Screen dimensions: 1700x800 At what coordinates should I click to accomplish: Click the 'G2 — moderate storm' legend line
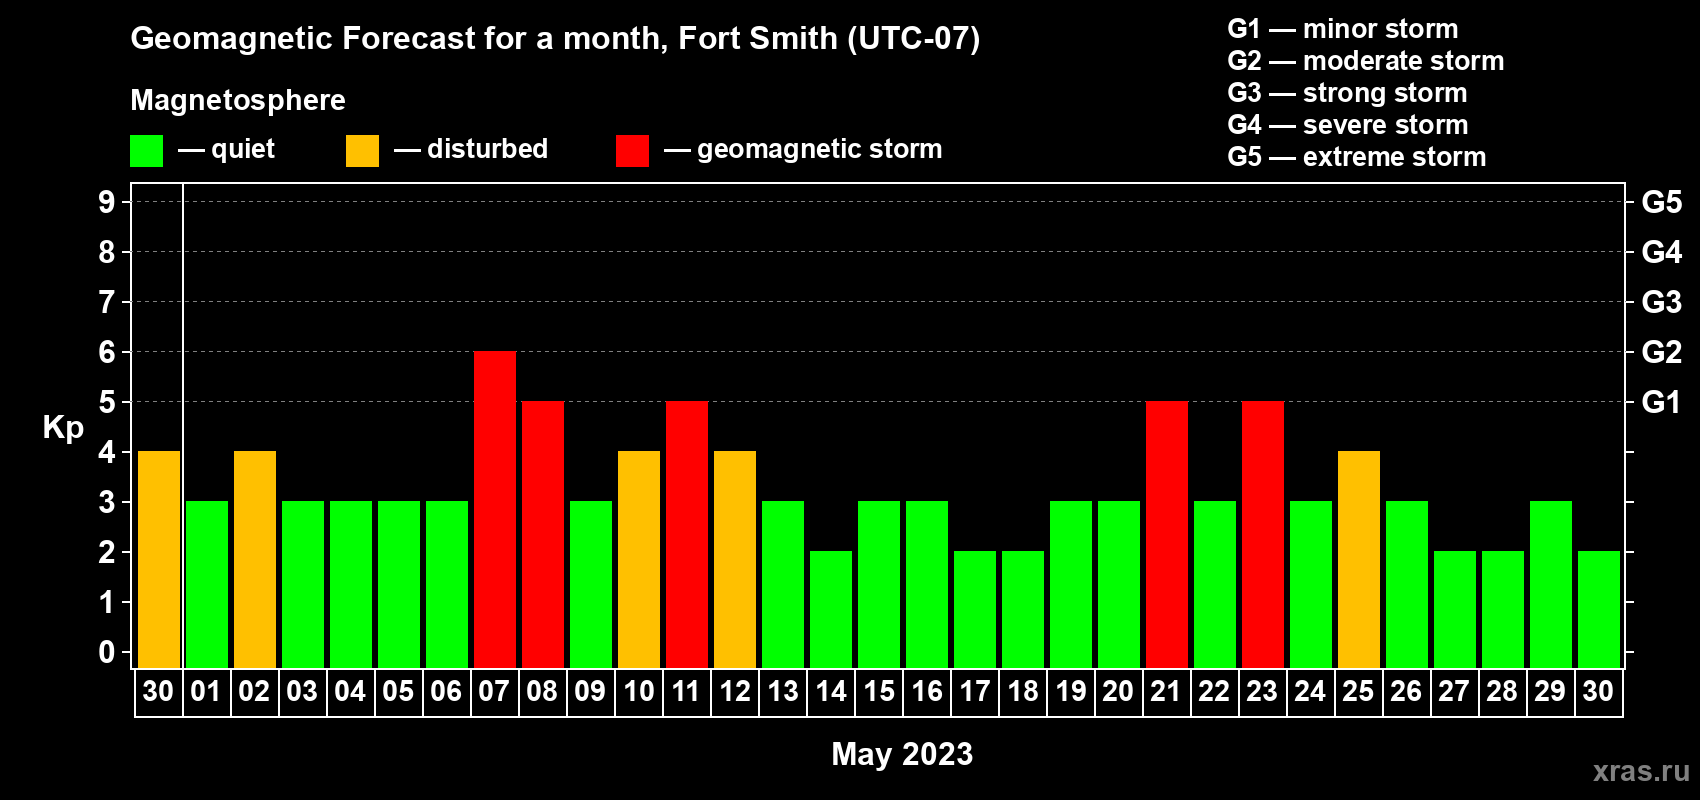tap(1366, 61)
